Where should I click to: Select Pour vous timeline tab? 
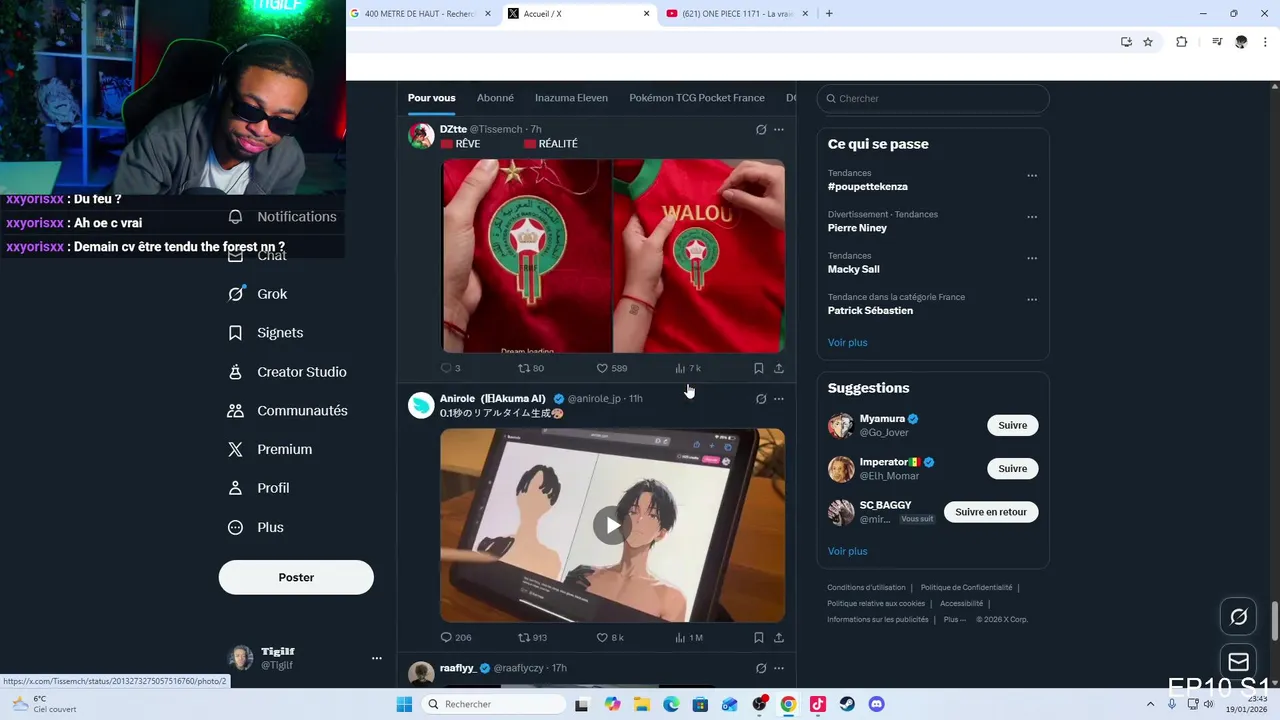tap(431, 98)
